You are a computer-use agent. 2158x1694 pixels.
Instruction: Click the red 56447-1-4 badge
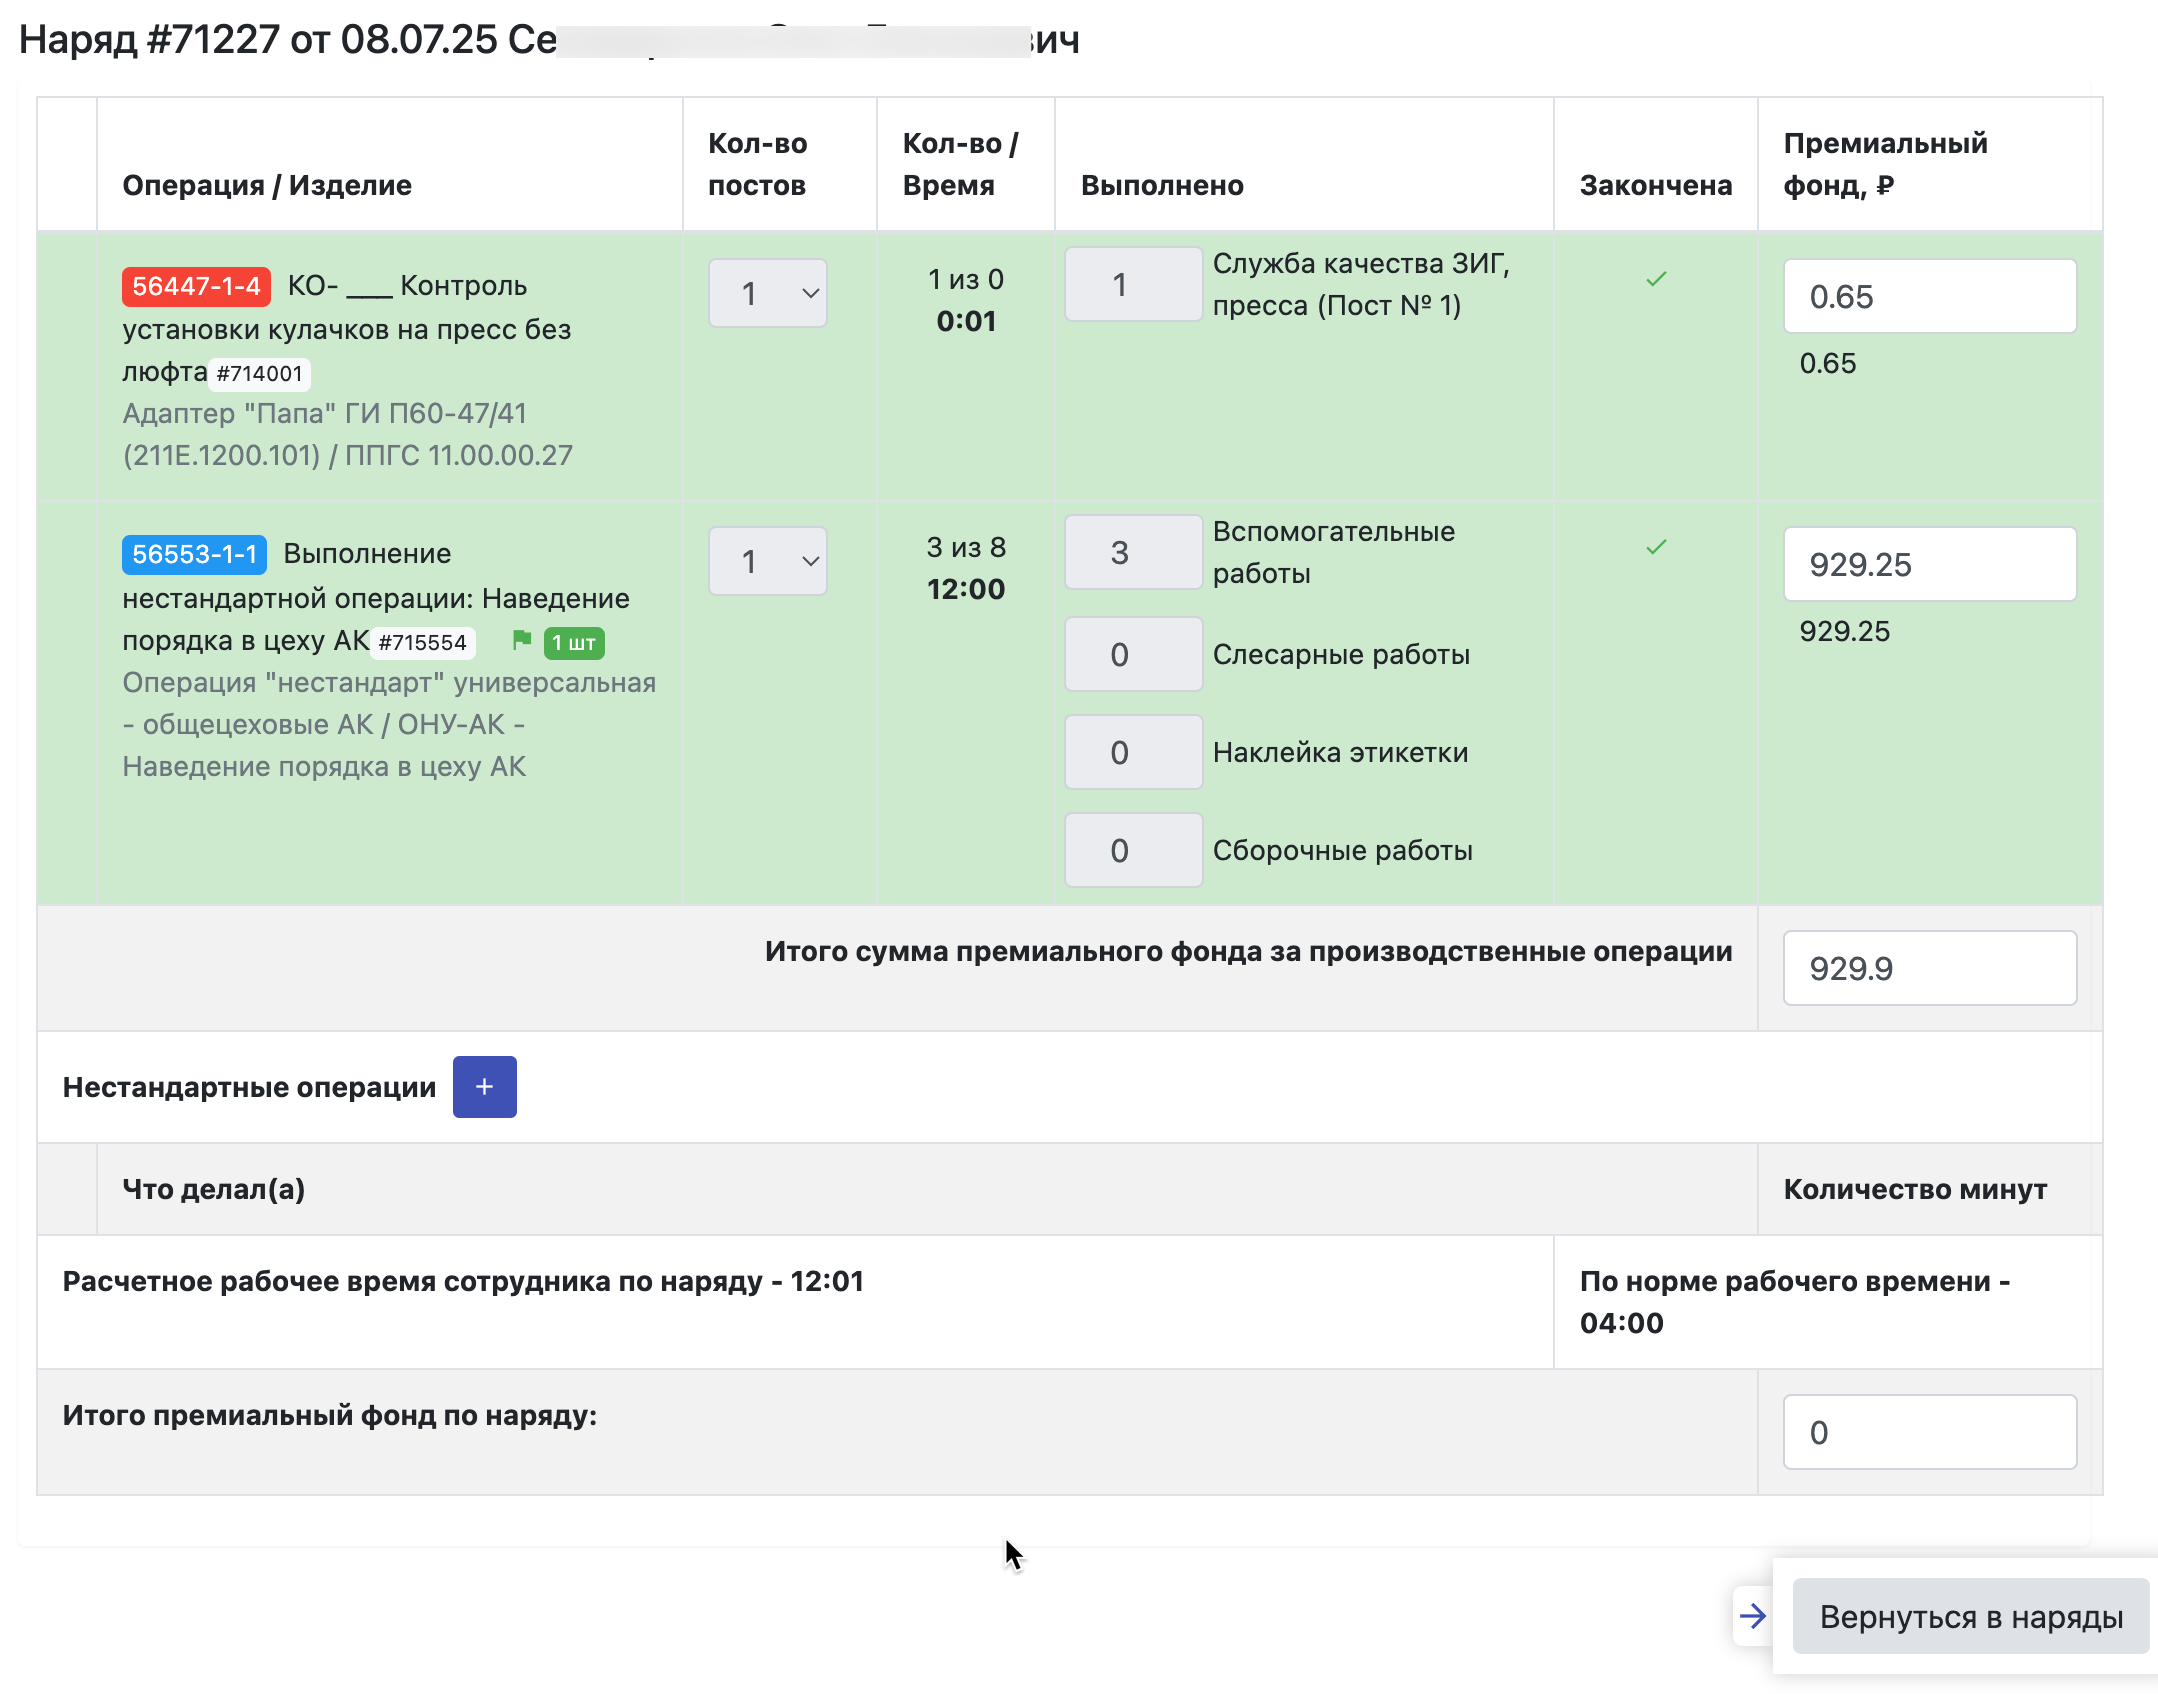click(196, 286)
